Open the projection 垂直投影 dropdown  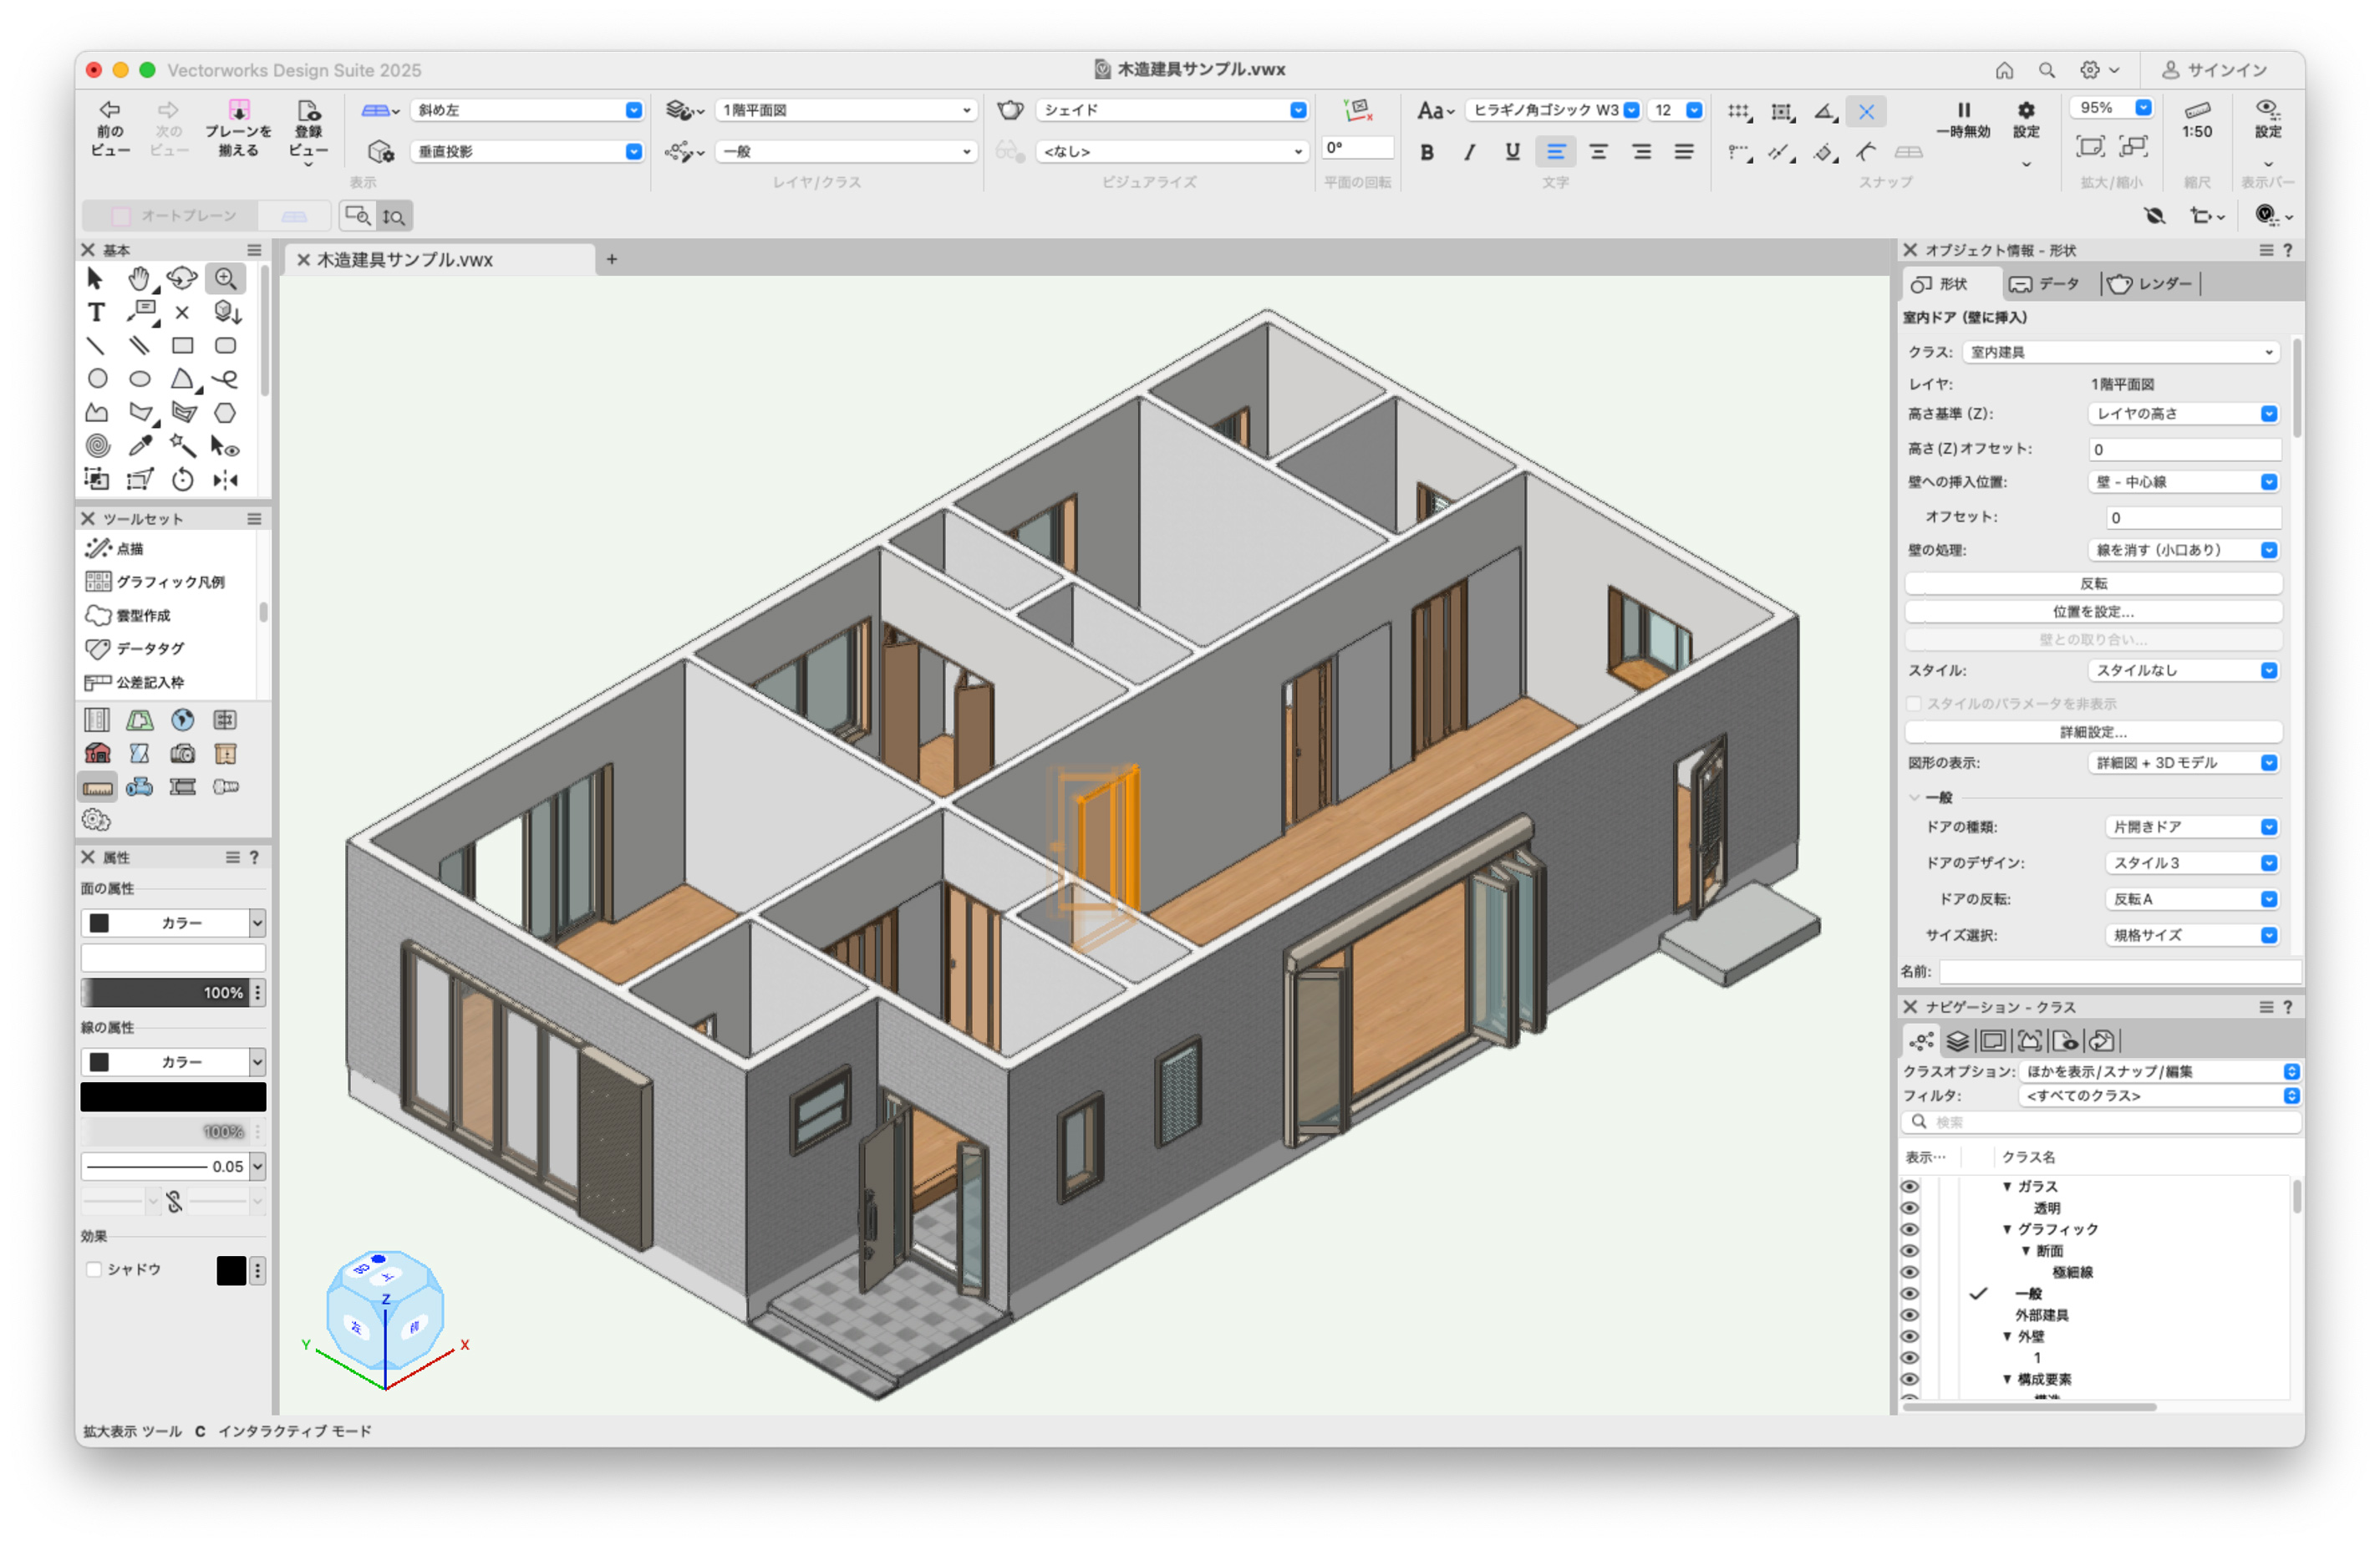coord(527,152)
